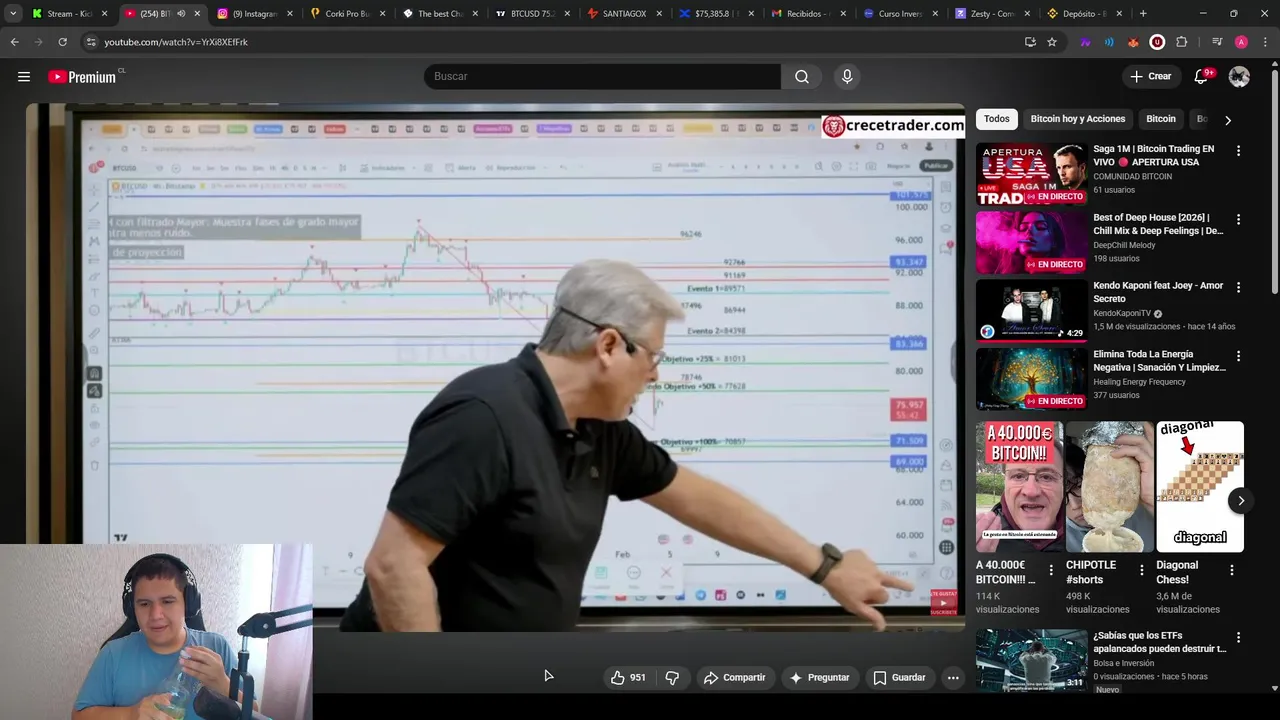The width and height of the screenshot is (1280, 720).
Task: Go to YouTube Premium home logo
Action: [x=82, y=77]
